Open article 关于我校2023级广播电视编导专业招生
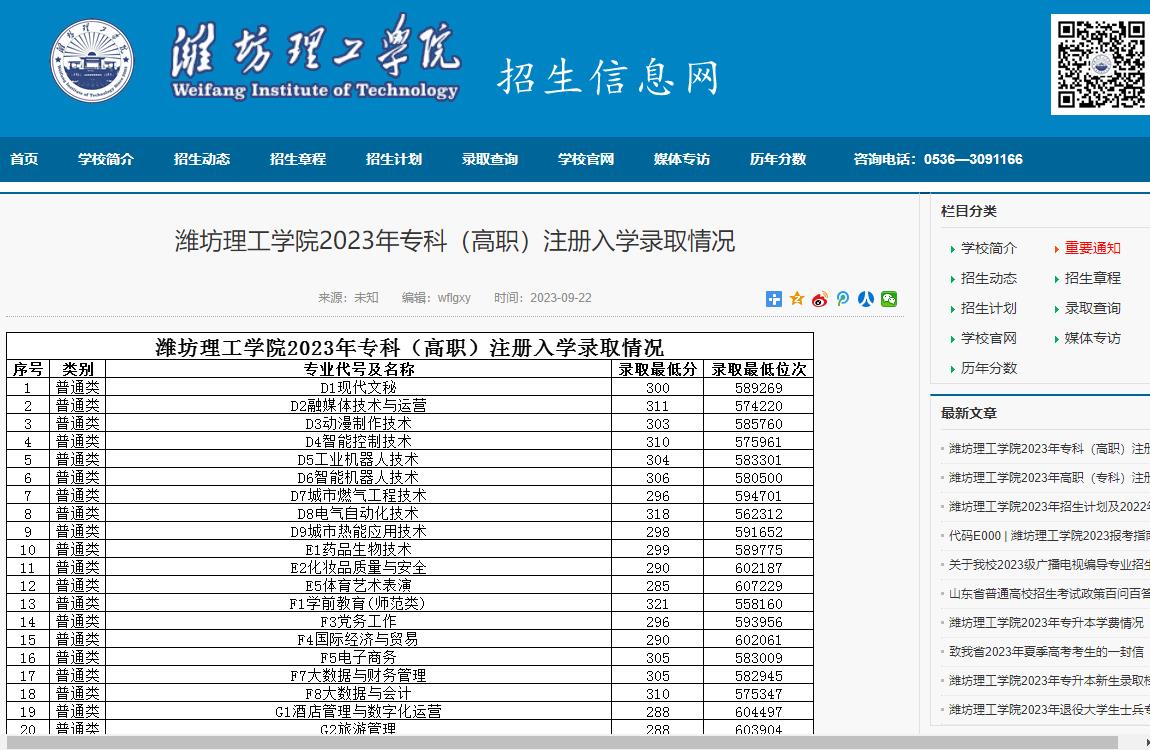The width and height of the screenshot is (1150, 750). (x=1050, y=565)
